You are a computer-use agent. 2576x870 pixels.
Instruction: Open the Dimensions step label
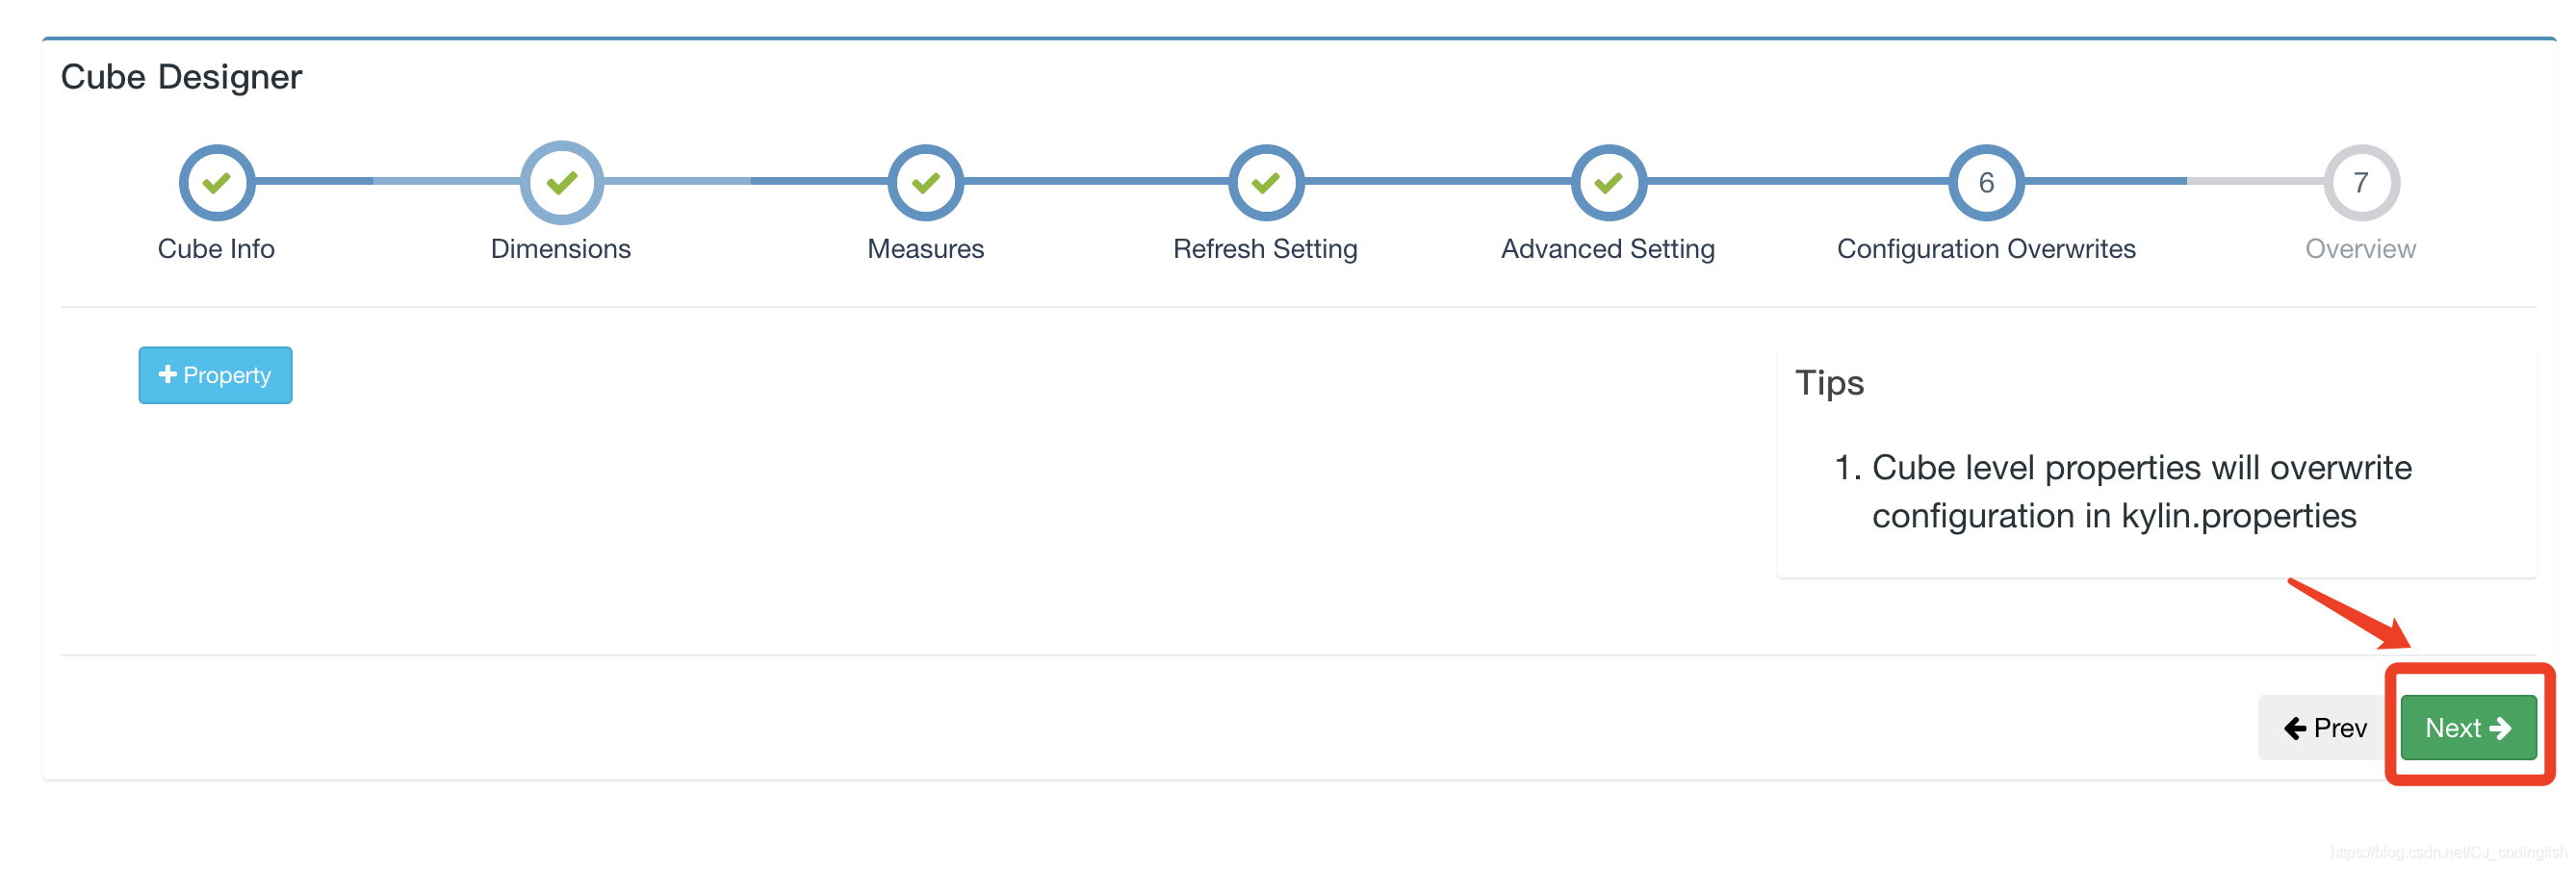pyautogui.click(x=561, y=248)
